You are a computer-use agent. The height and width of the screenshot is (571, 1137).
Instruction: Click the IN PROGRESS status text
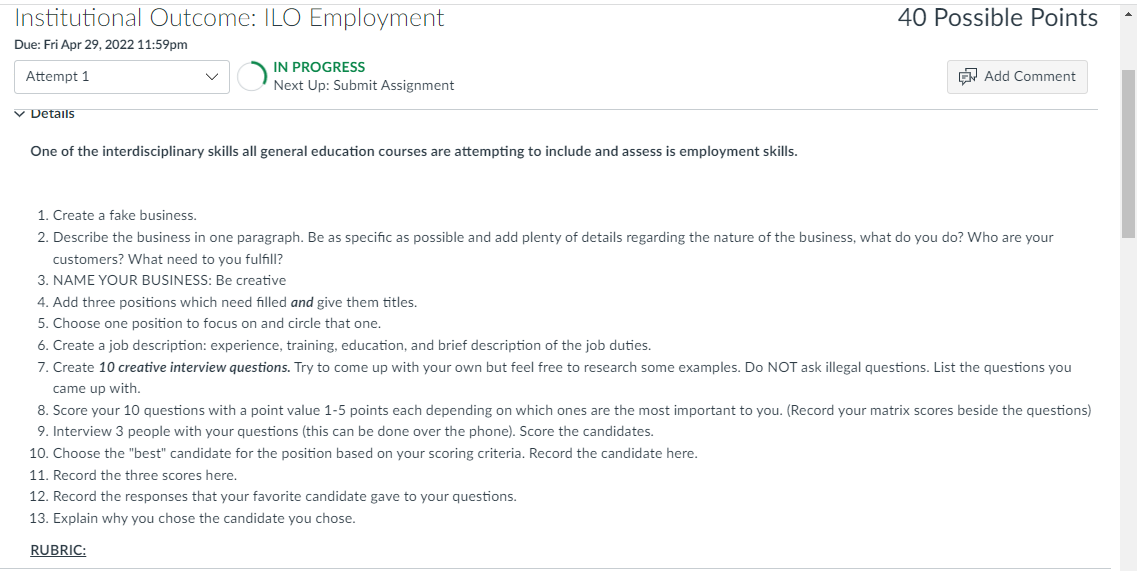(x=319, y=67)
